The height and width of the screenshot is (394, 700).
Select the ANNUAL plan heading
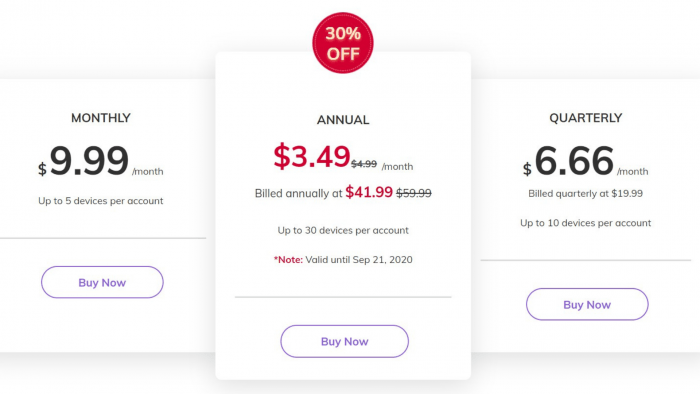pos(343,120)
